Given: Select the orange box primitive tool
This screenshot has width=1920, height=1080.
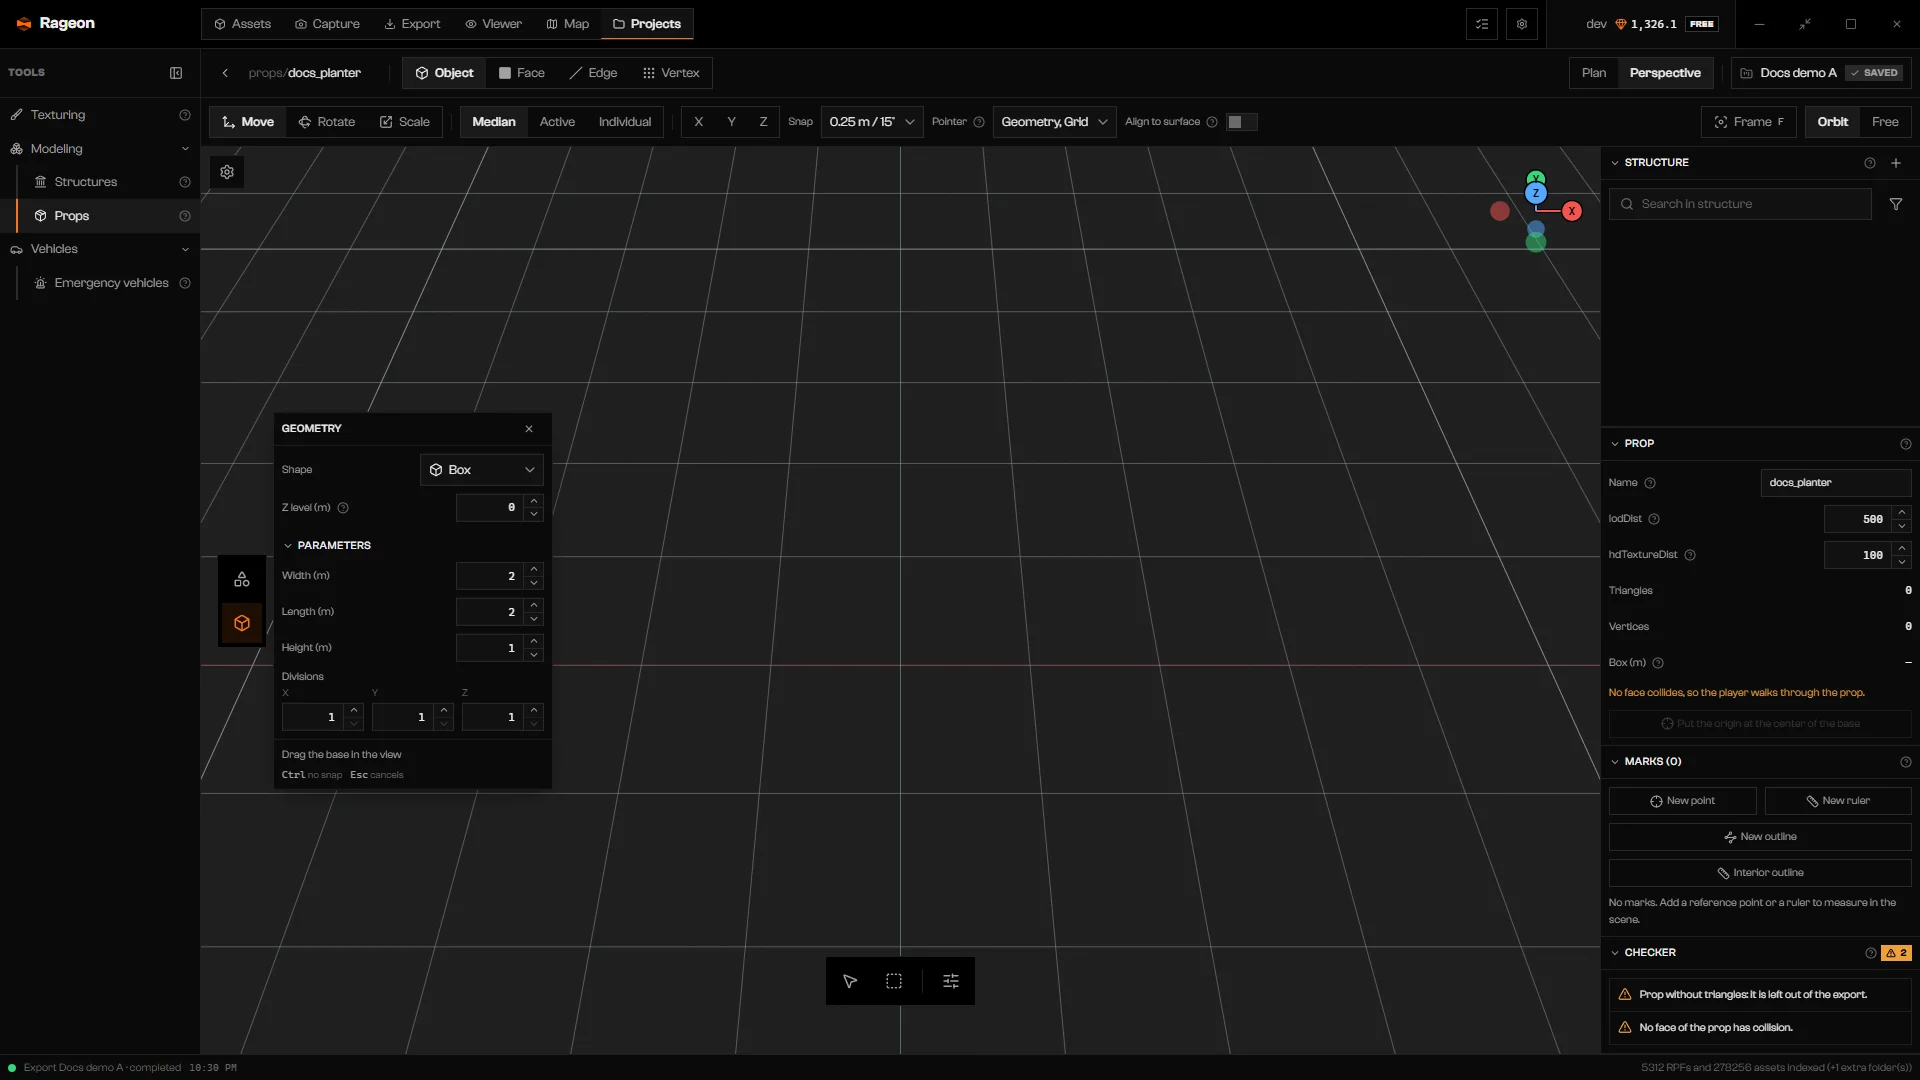Looking at the screenshot, I should (242, 623).
